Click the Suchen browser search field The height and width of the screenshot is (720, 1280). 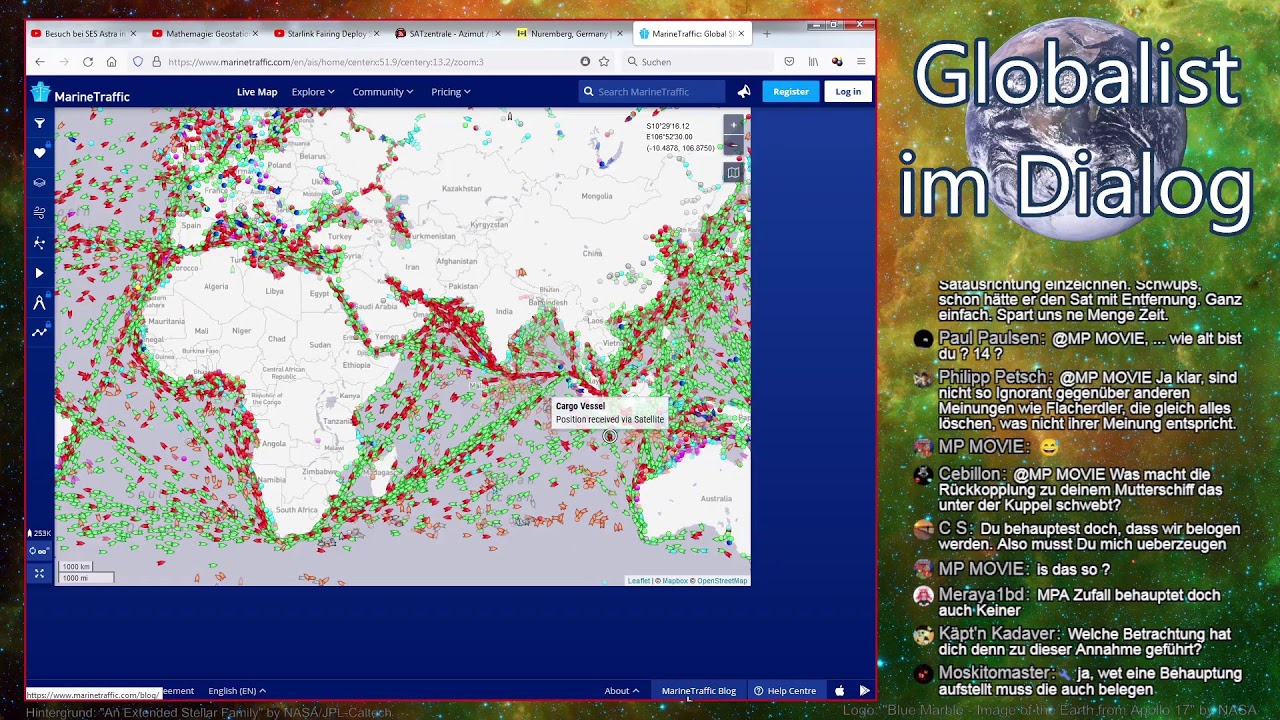(x=697, y=62)
